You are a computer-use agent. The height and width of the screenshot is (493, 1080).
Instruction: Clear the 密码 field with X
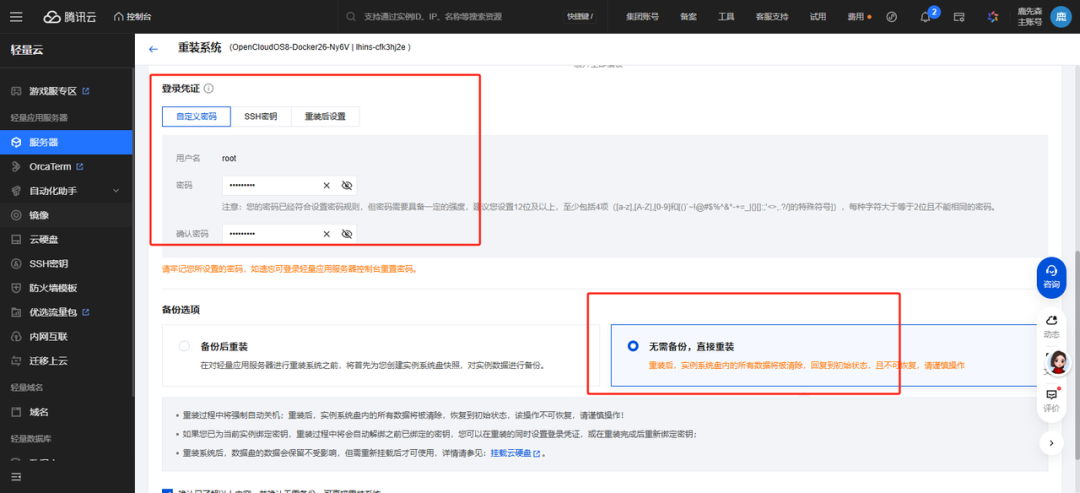tap(326, 185)
